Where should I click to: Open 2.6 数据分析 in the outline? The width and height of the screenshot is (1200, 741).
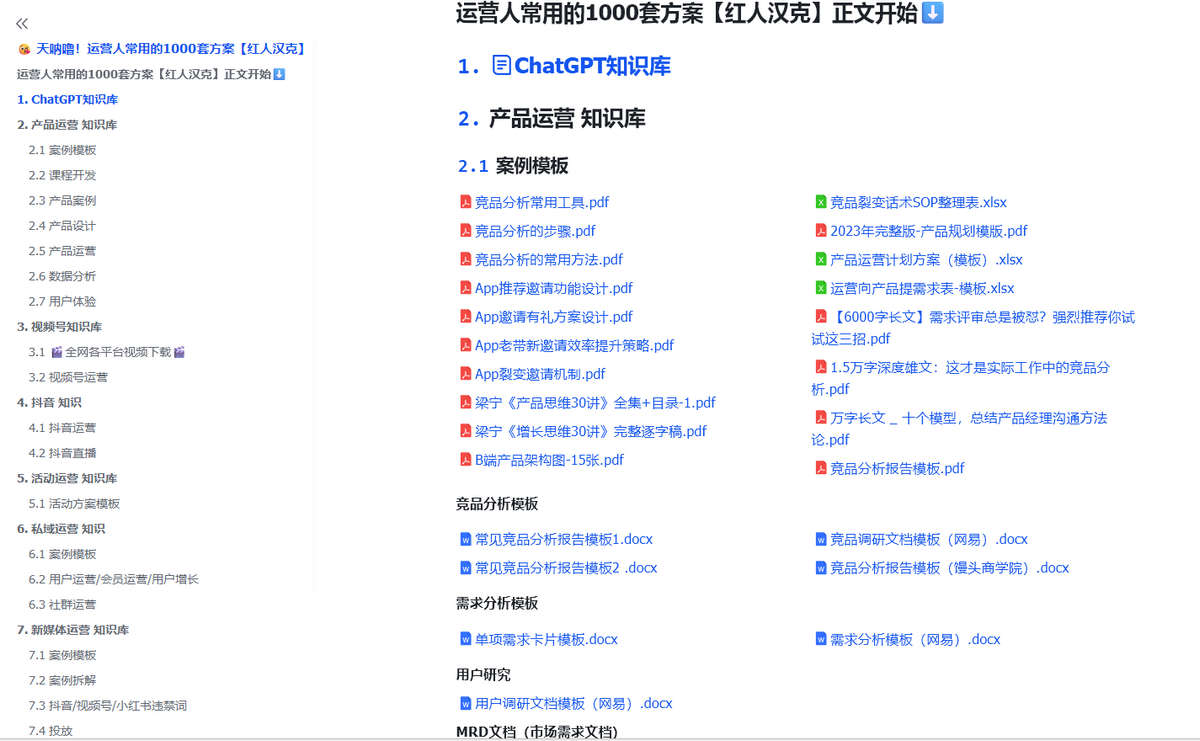[62, 276]
